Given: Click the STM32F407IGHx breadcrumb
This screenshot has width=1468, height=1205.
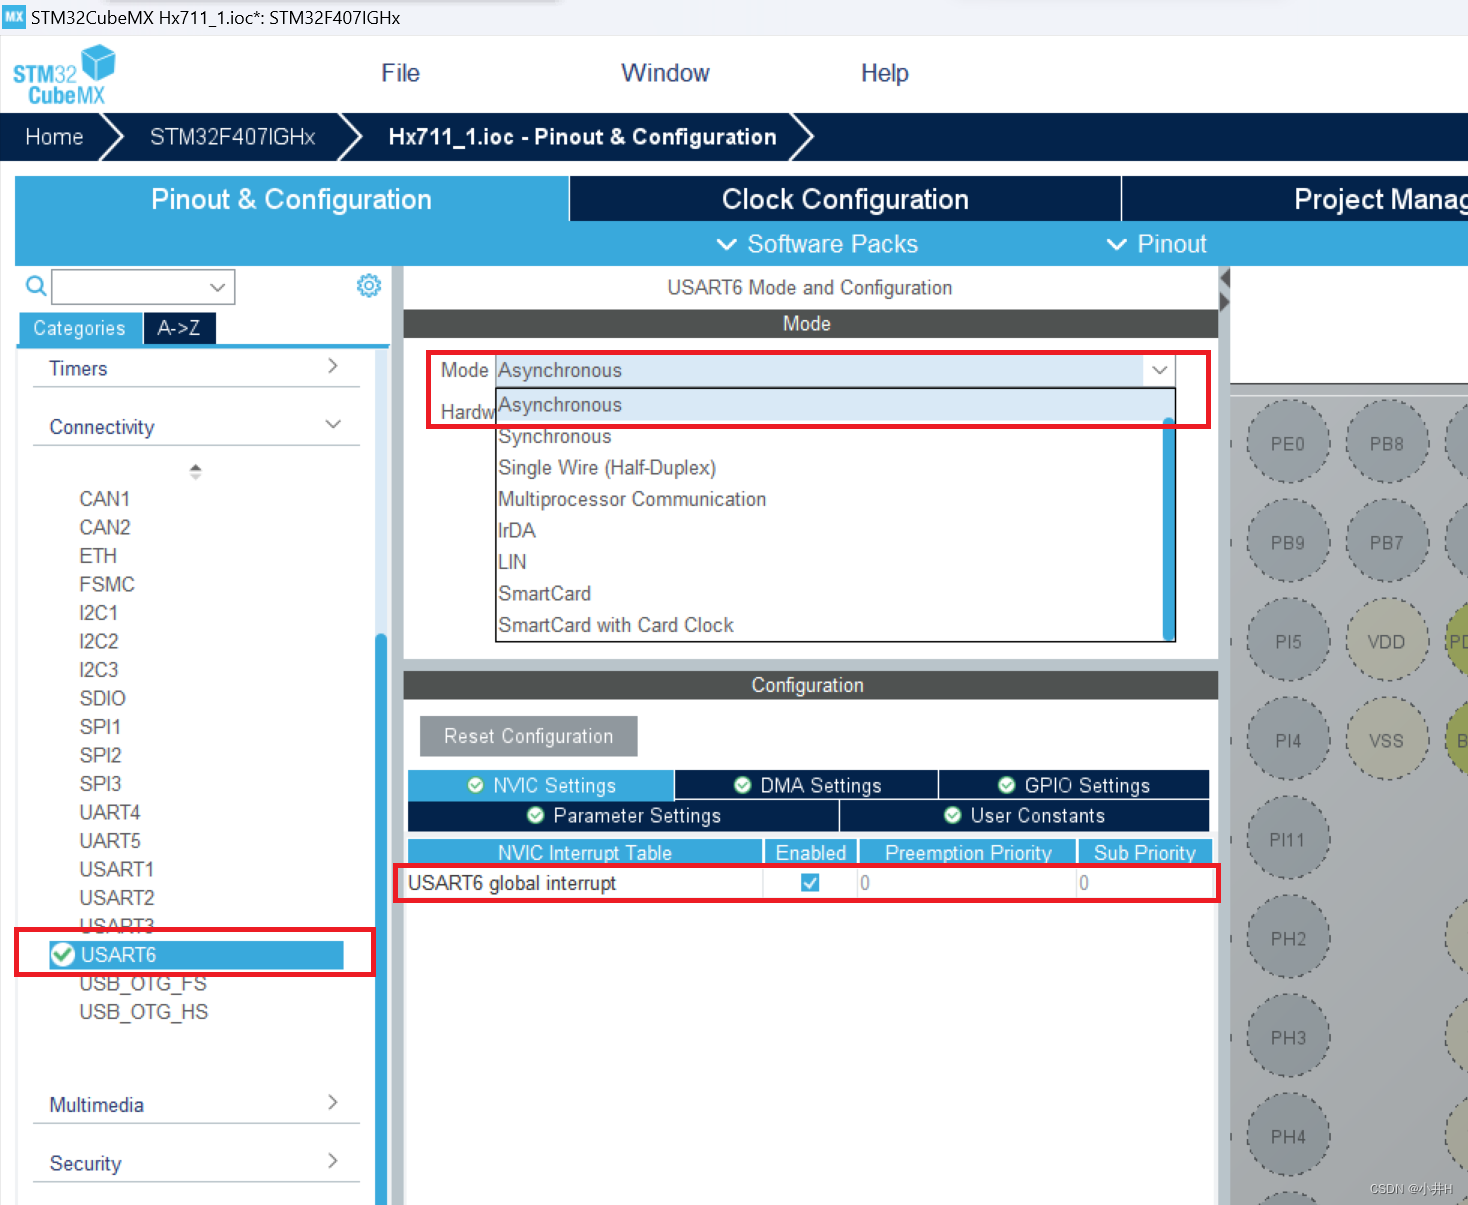Looking at the screenshot, I should pyautogui.click(x=232, y=137).
